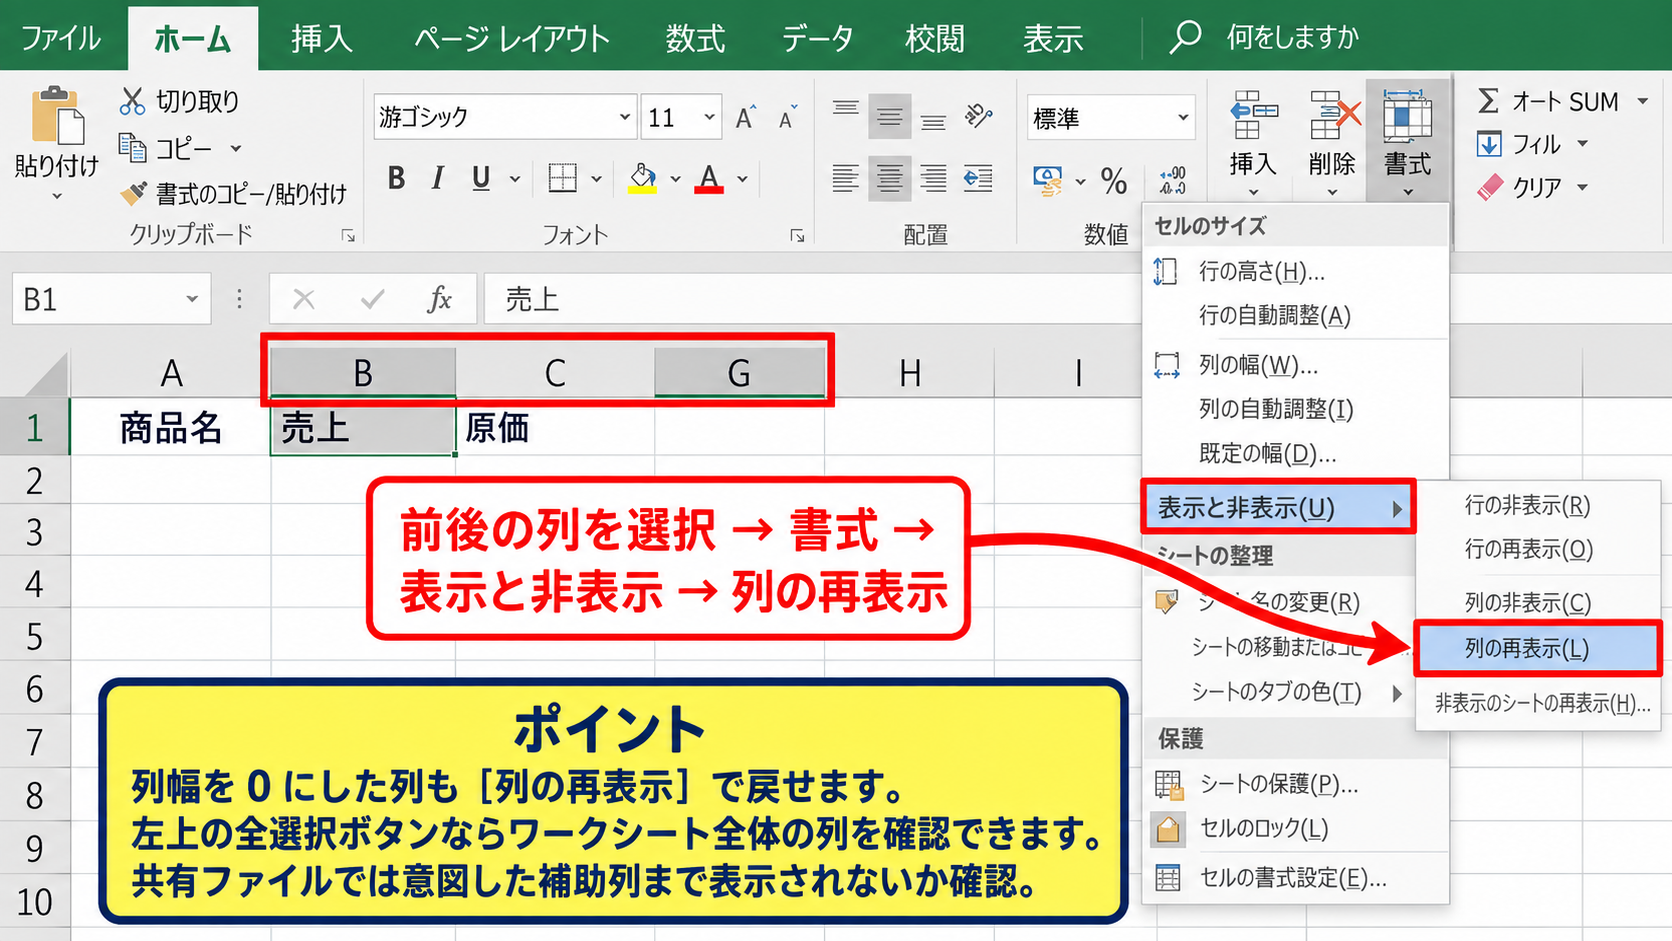Viewport: 1672px width, 941px height.
Task: Click the Name Box showing B1
Action: [111, 299]
